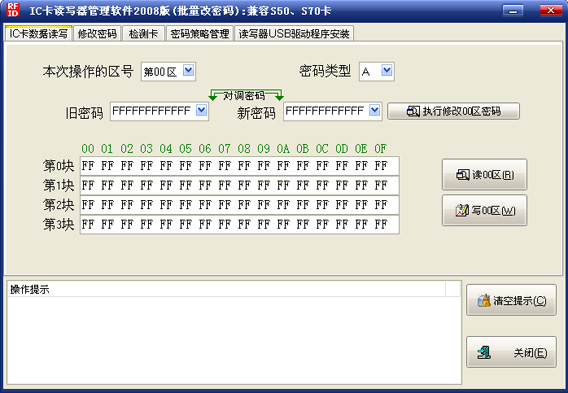Click the write icon on 写00区 button
This screenshot has height=393, width=568.
(x=462, y=210)
